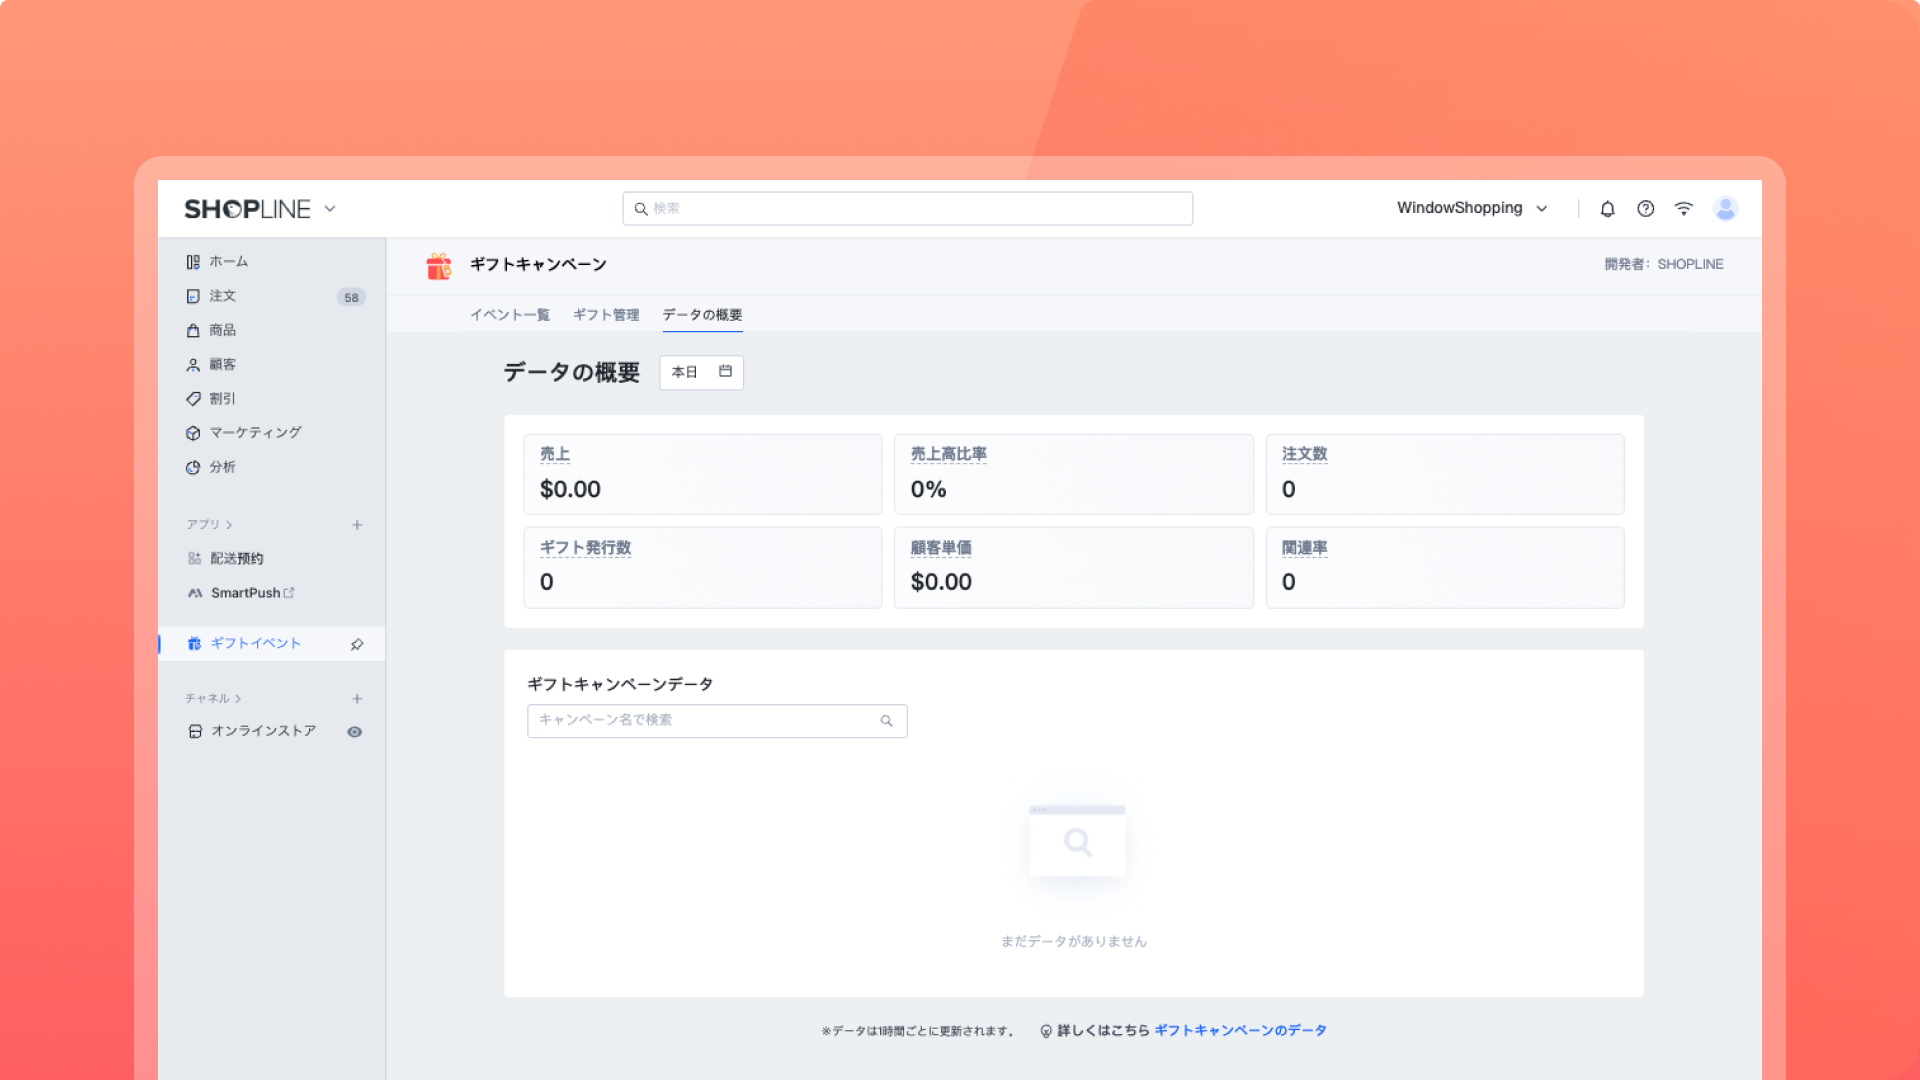Click the search magnifier in campaign search
Viewport: 1920px width, 1080px height.
click(x=886, y=721)
